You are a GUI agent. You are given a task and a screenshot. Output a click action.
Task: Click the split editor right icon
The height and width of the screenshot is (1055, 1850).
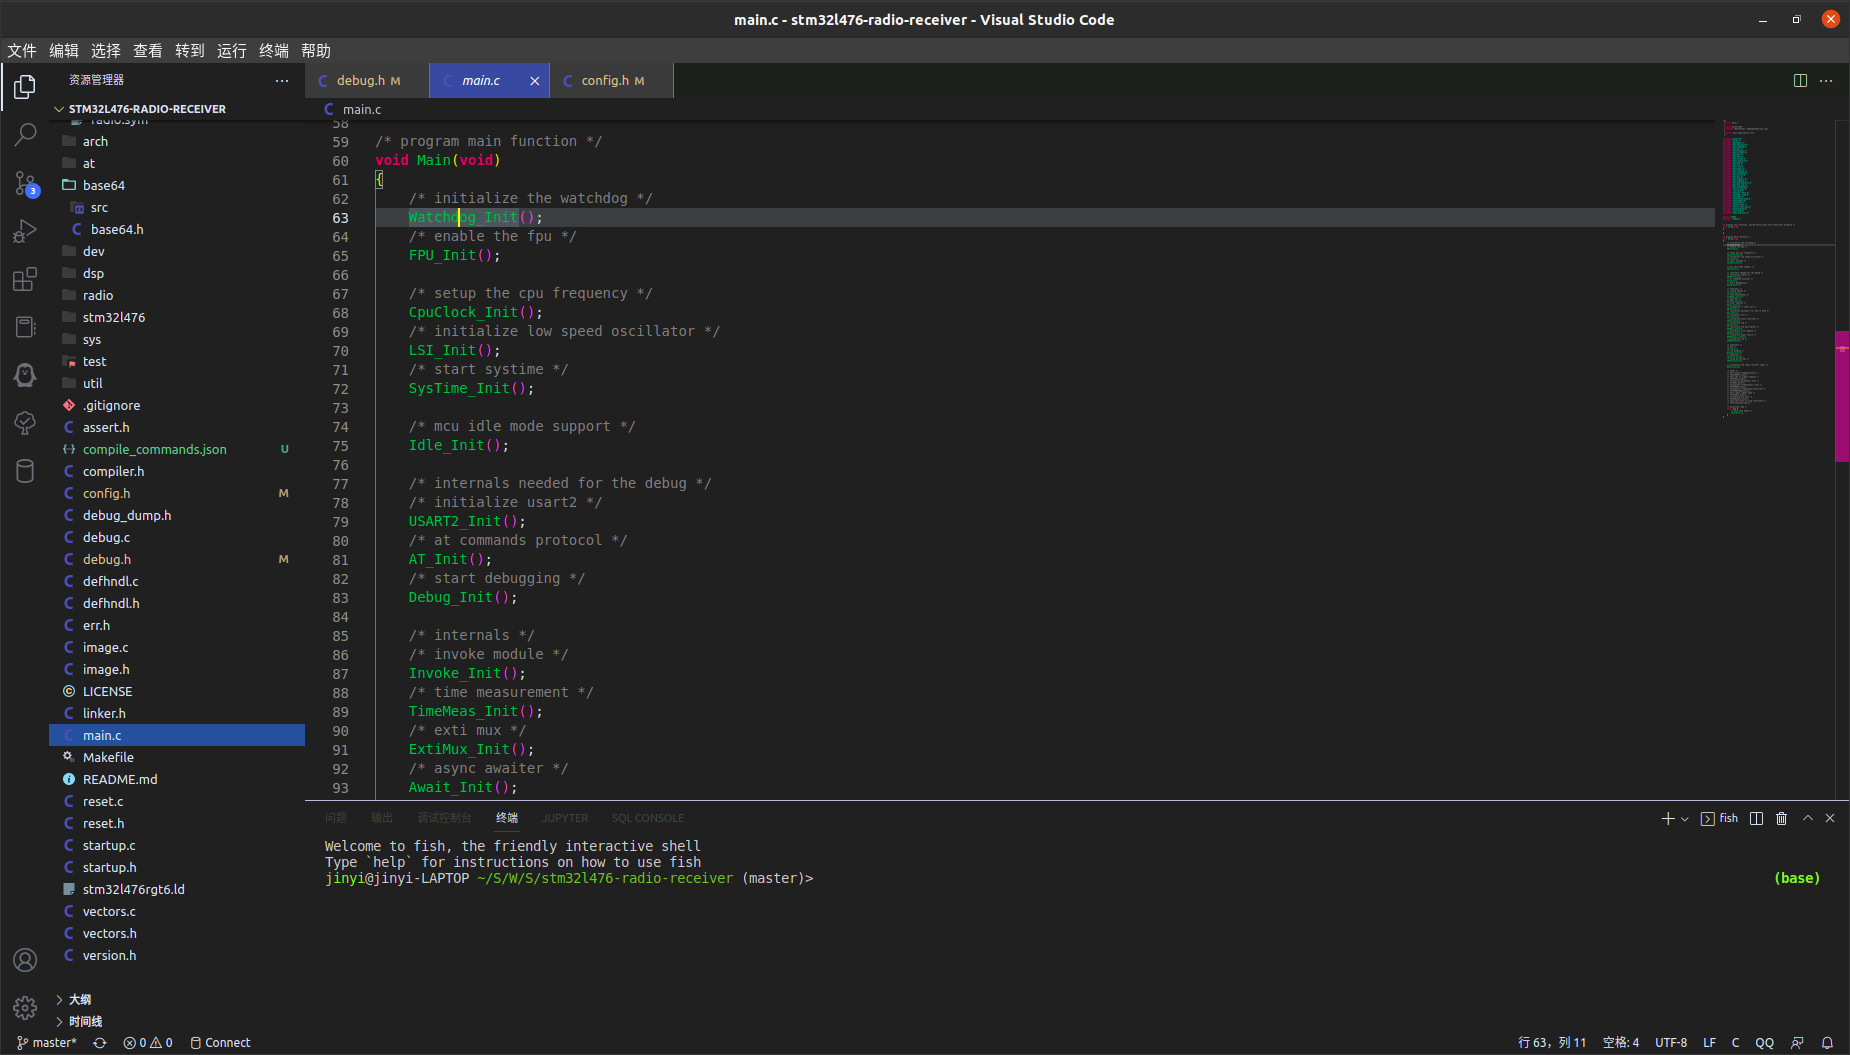pyautogui.click(x=1800, y=81)
